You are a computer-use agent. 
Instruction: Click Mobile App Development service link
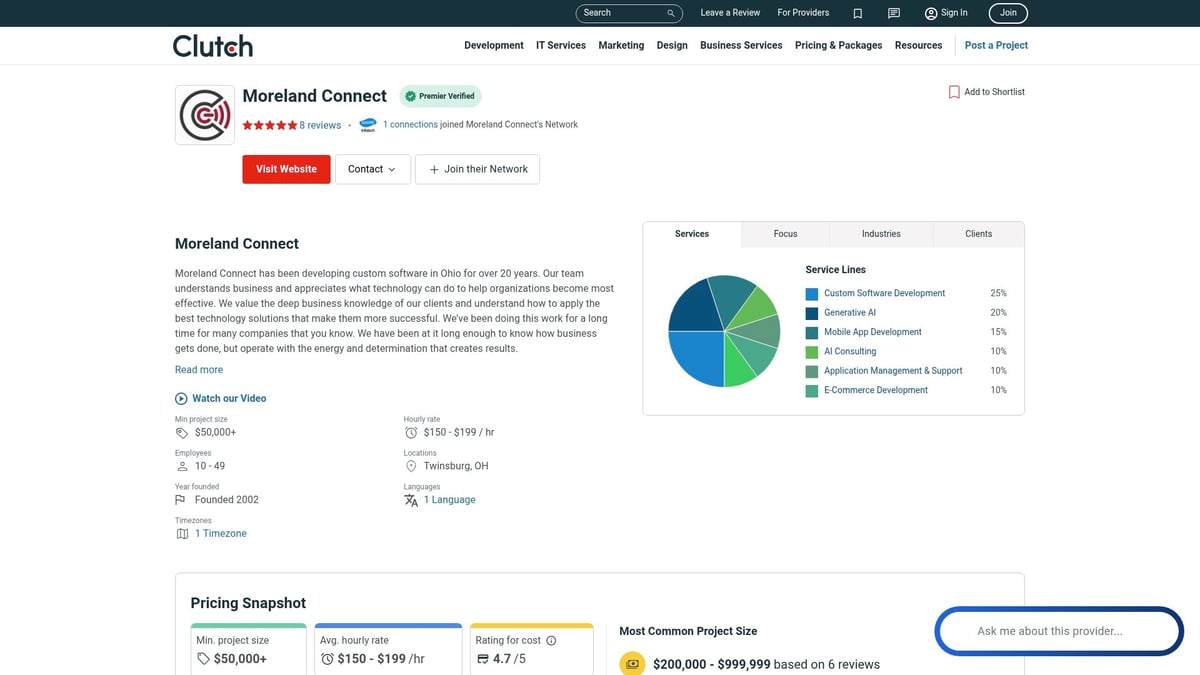pyautogui.click(x=873, y=332)
